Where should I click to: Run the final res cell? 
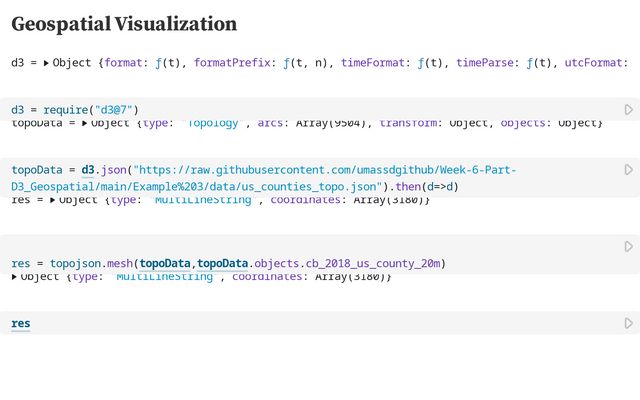point(629,323)
